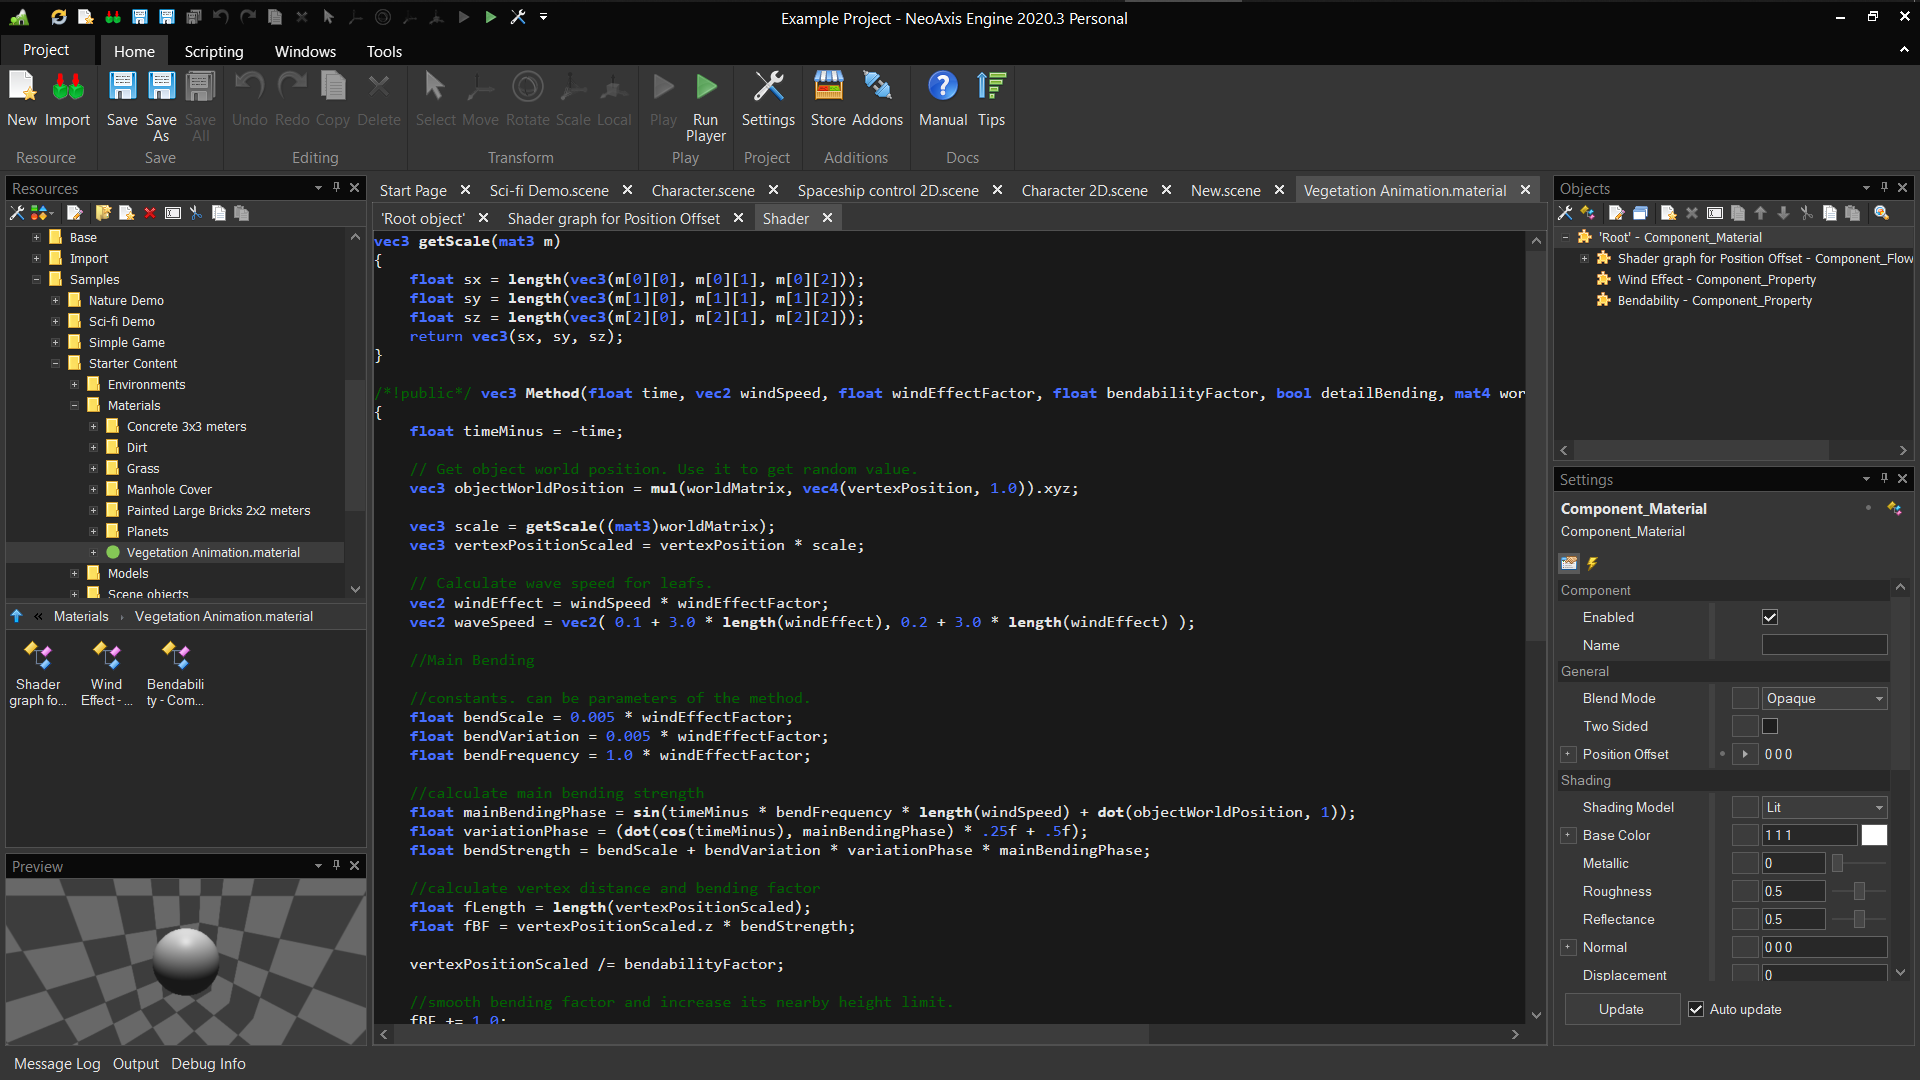This screenshot has height=1080, width=1920.
Task: Open project Settings wrench icon
Action: pos(768,88)
